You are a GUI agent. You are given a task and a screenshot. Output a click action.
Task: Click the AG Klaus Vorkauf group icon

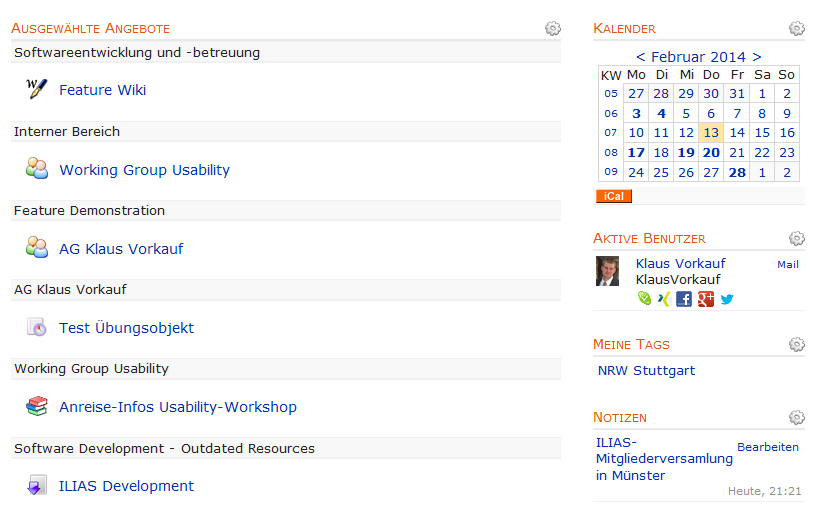(x=37, y=247)
